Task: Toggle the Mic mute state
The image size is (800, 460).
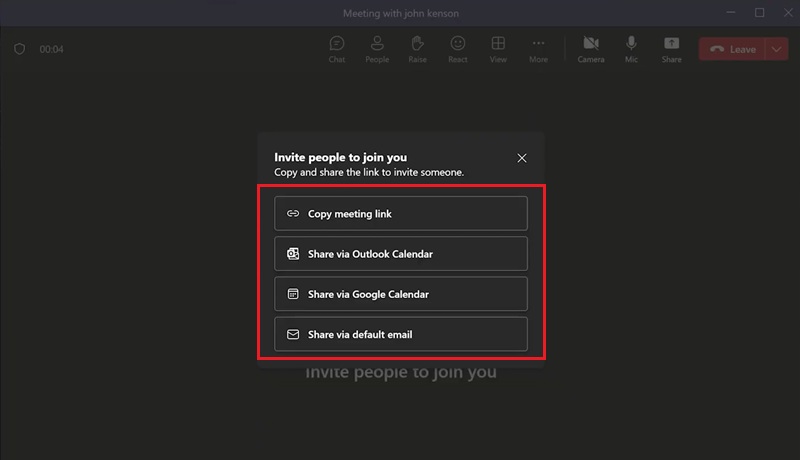Action: 631,48
